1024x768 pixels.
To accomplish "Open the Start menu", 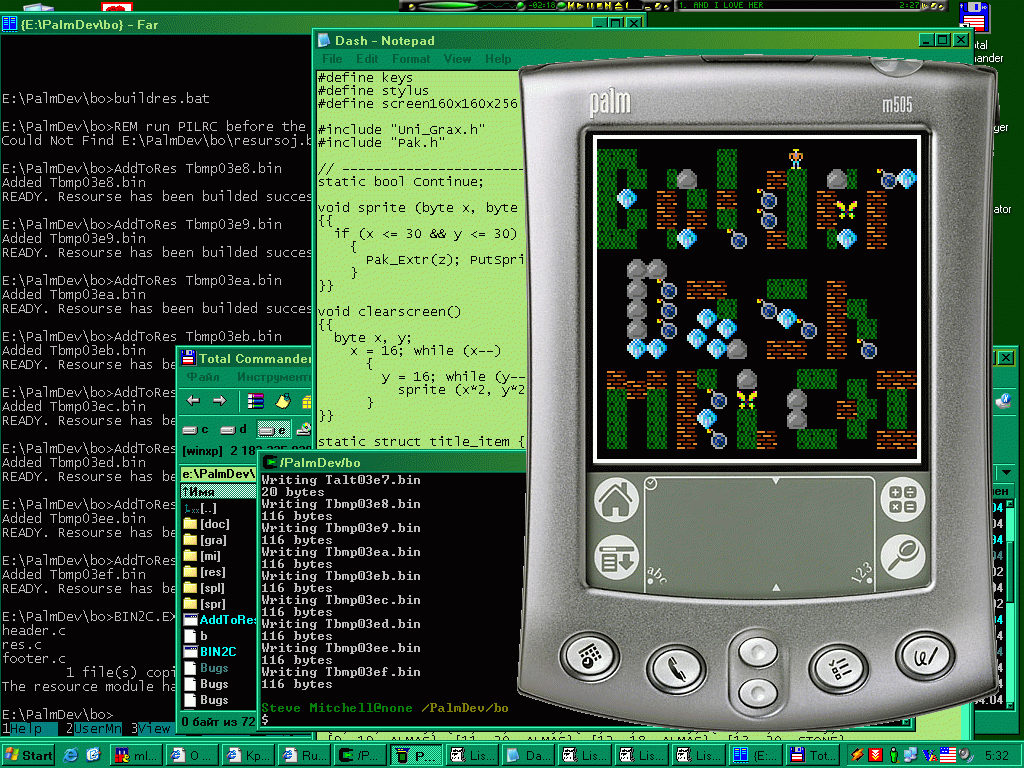I will point(29,756).
